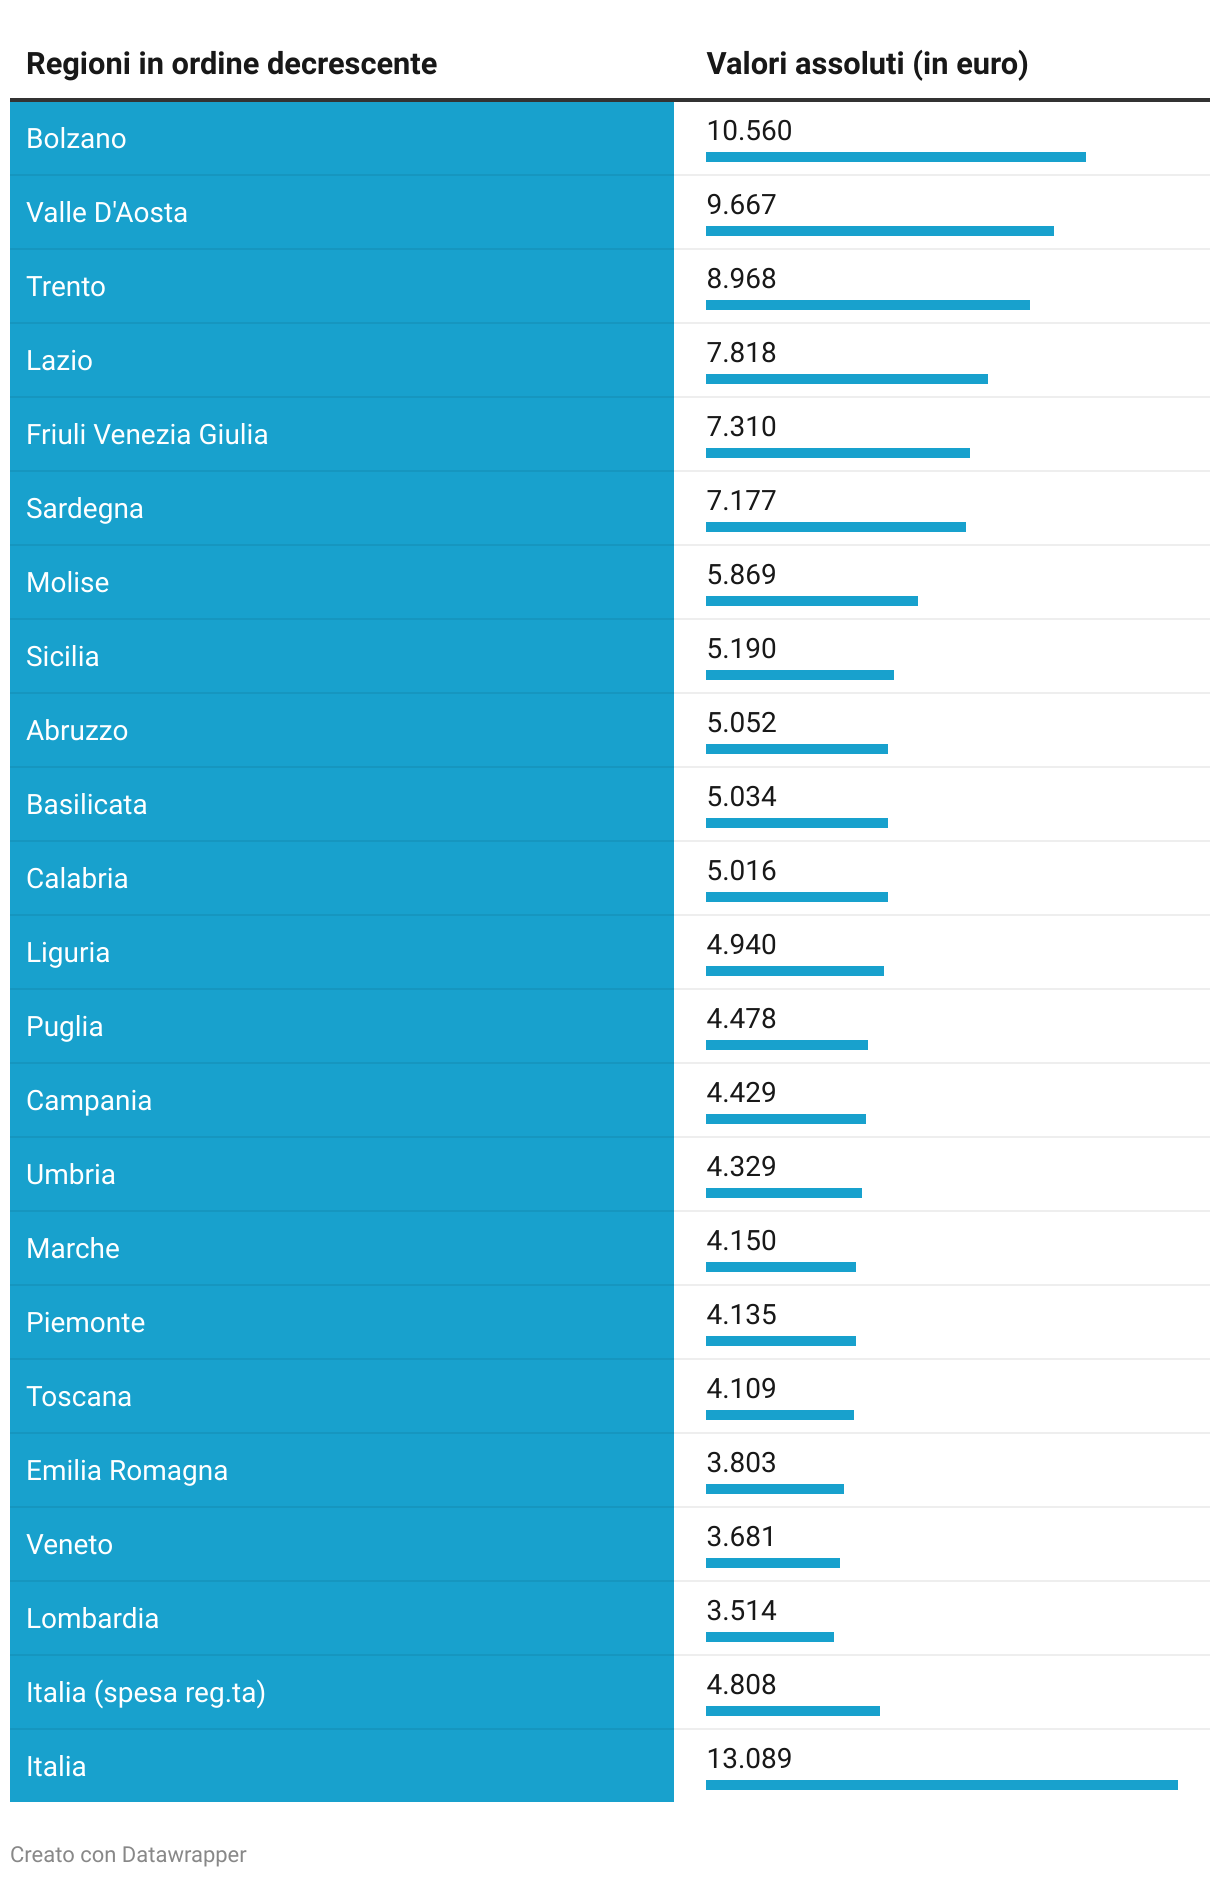Click the Bolzano row label
The image size is (1220, 1878).
[76, 138]
